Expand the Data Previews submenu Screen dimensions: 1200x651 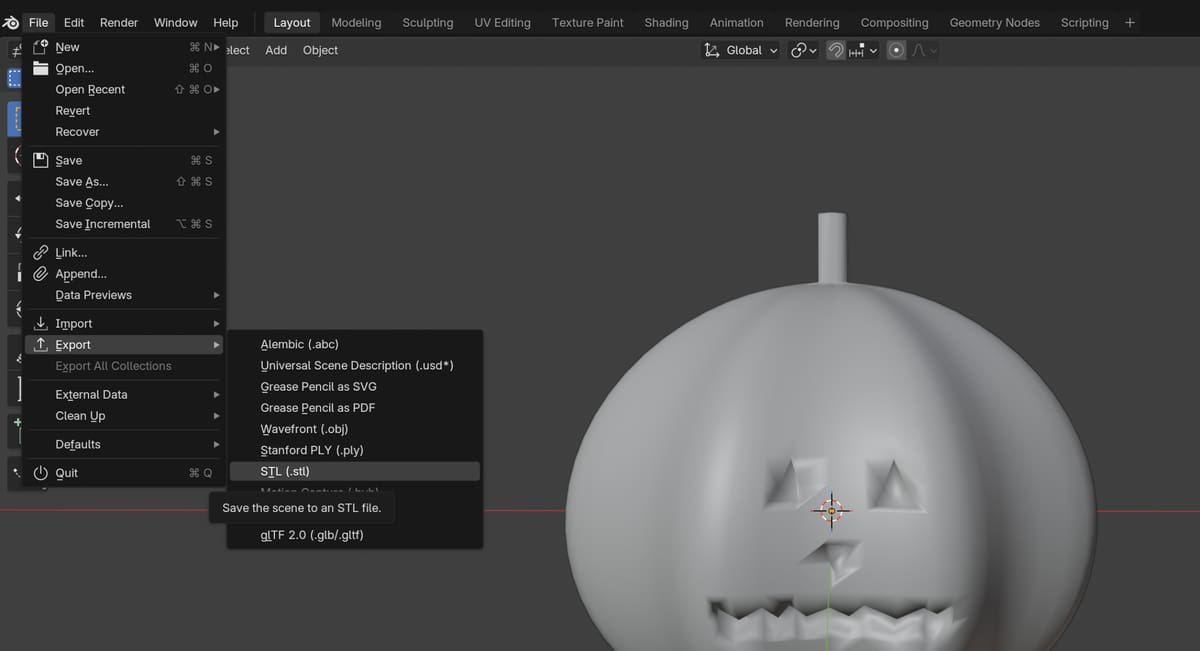pos(124,295)
